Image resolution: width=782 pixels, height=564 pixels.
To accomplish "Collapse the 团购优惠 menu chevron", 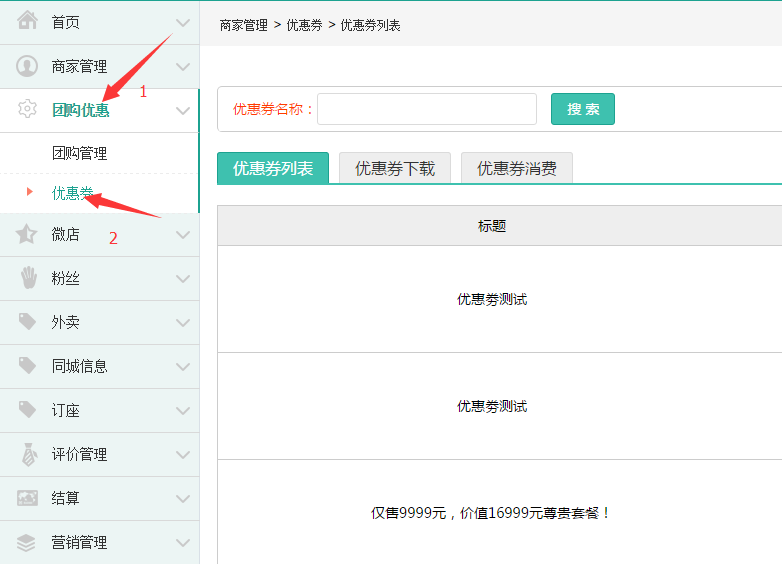I will point(183,111).
